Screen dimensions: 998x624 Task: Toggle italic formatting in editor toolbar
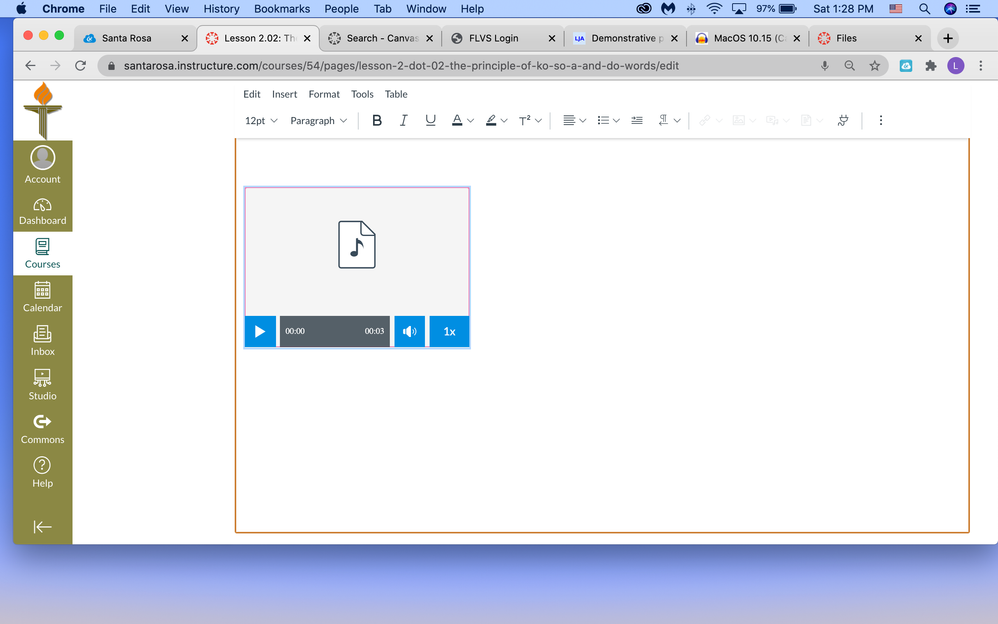(403, 120)
